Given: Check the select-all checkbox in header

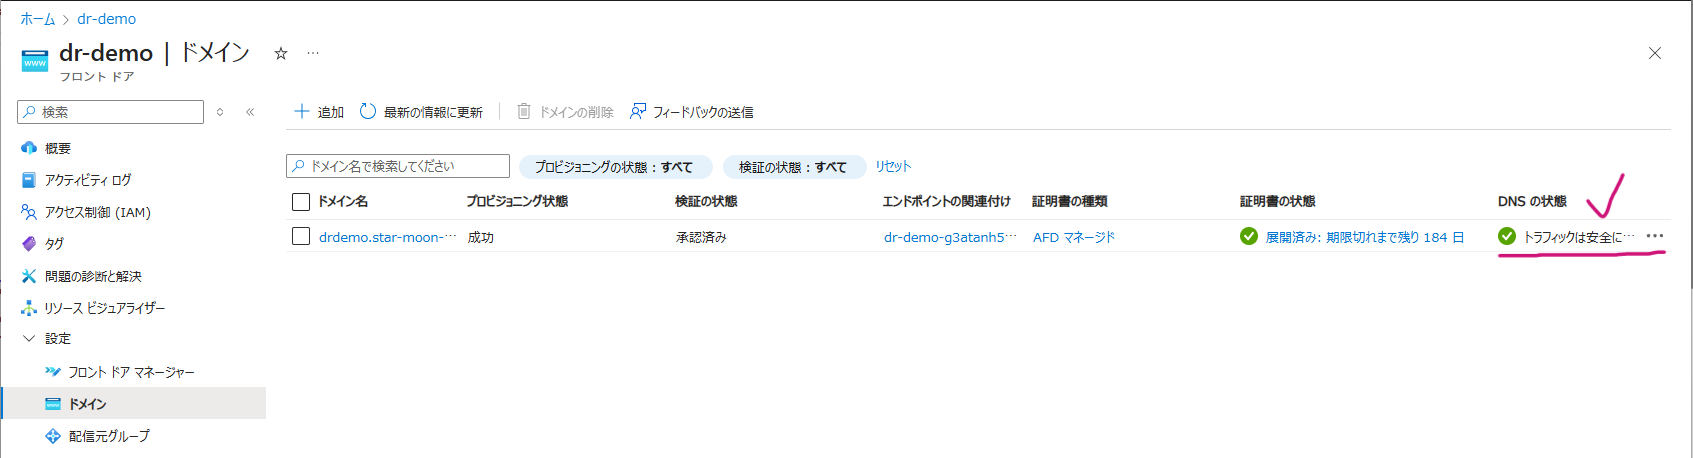Looking at the screenshot, I should click(x=301, y=202).
